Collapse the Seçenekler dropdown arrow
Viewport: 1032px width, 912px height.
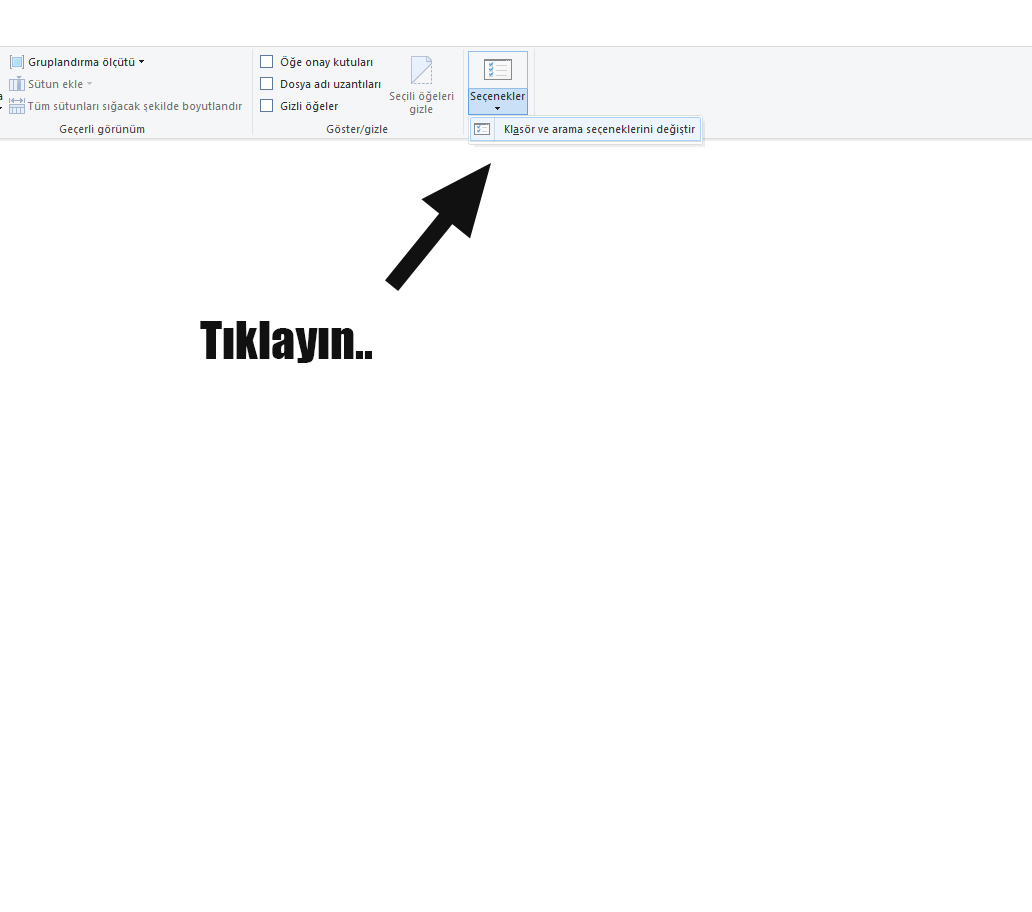click(497, 108)
